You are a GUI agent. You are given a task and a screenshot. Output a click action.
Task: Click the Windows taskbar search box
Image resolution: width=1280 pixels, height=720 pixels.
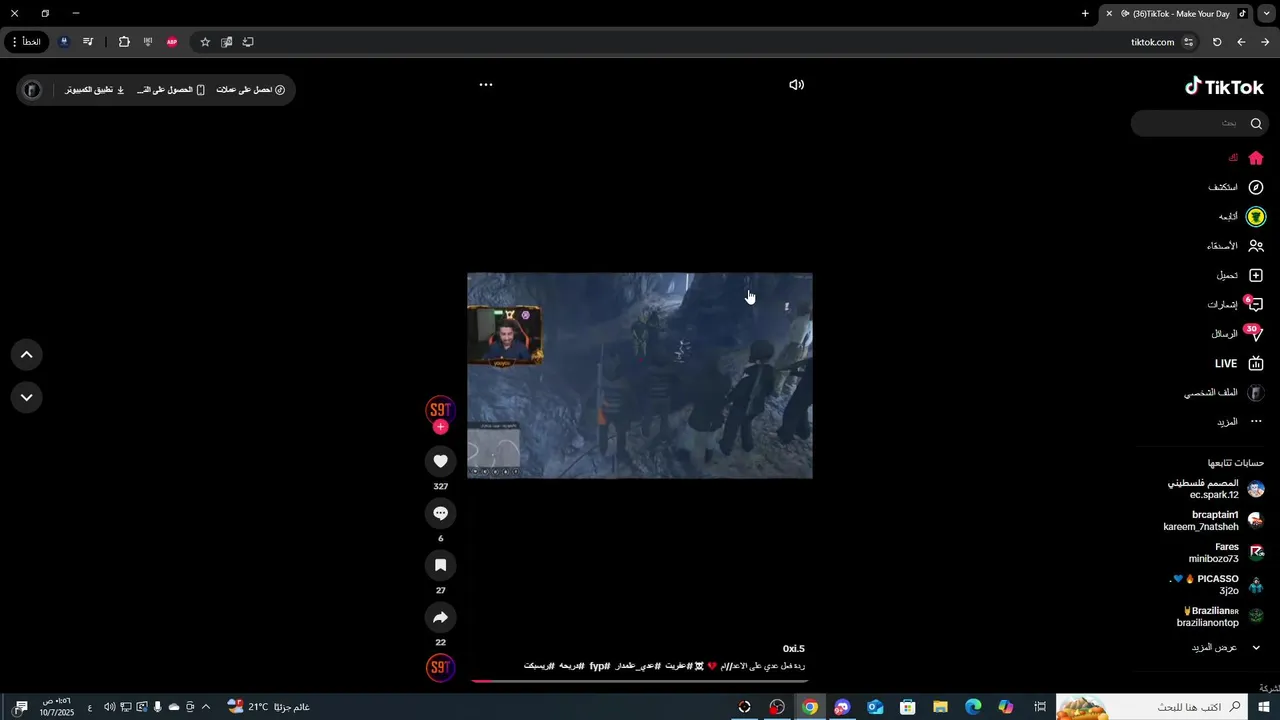pos(1152,707)
